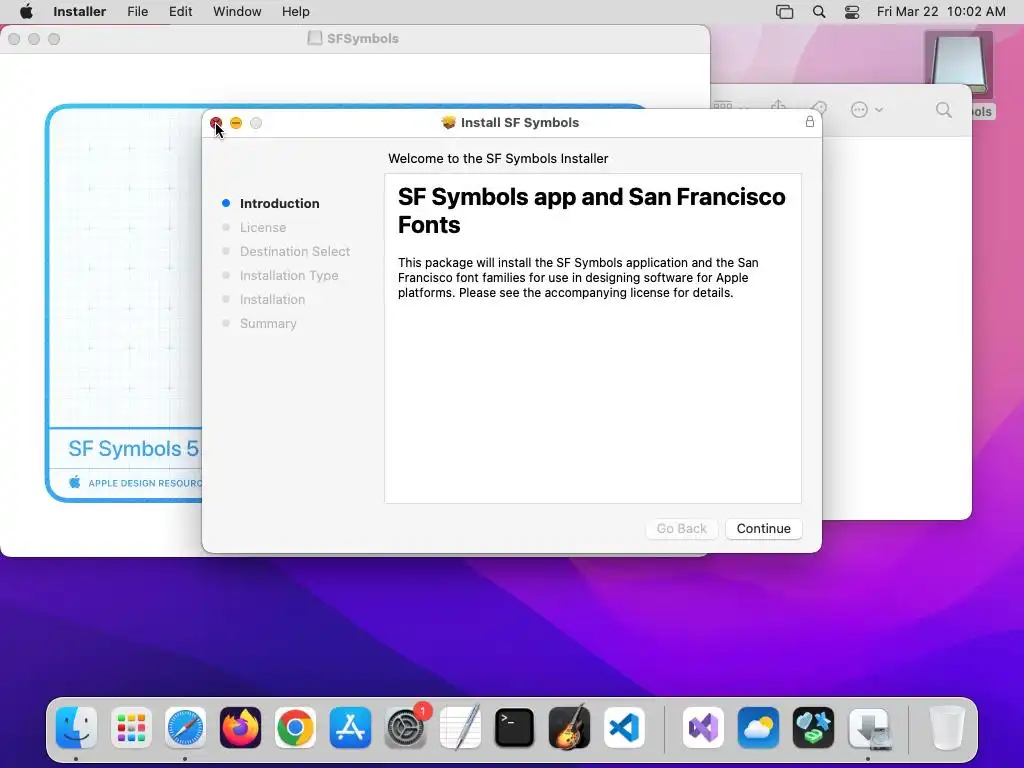Open the heart and dollar app in Dock

coord(813,727)
